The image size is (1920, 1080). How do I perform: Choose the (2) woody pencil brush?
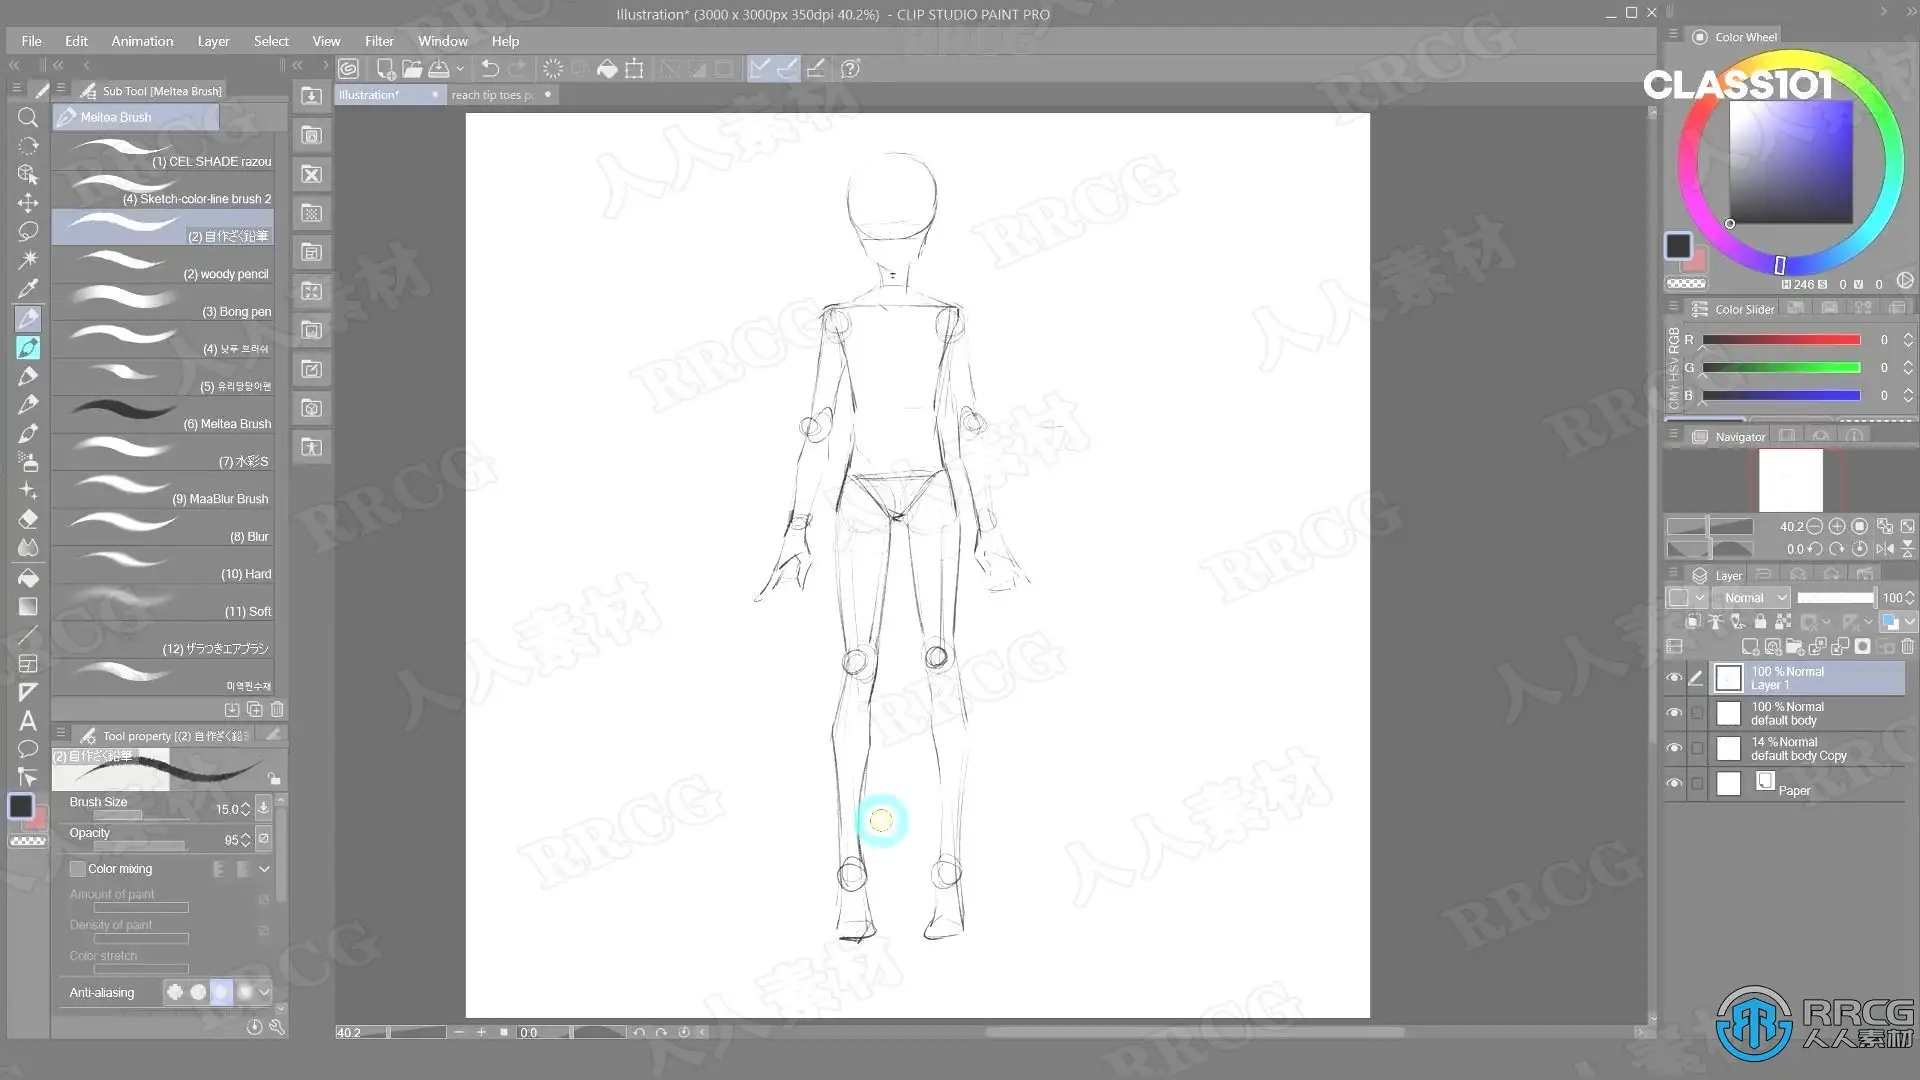[x=162, y=265]
